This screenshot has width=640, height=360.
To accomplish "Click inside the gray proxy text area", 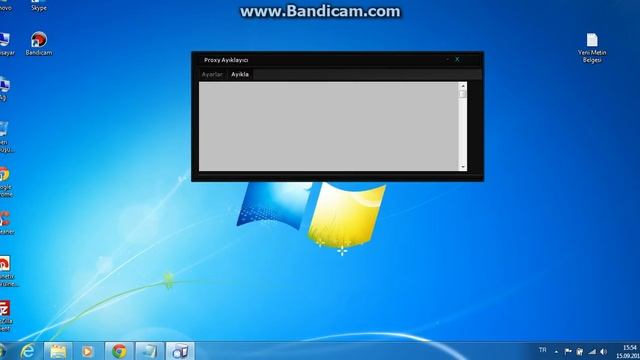I will (x=329, y=126).
